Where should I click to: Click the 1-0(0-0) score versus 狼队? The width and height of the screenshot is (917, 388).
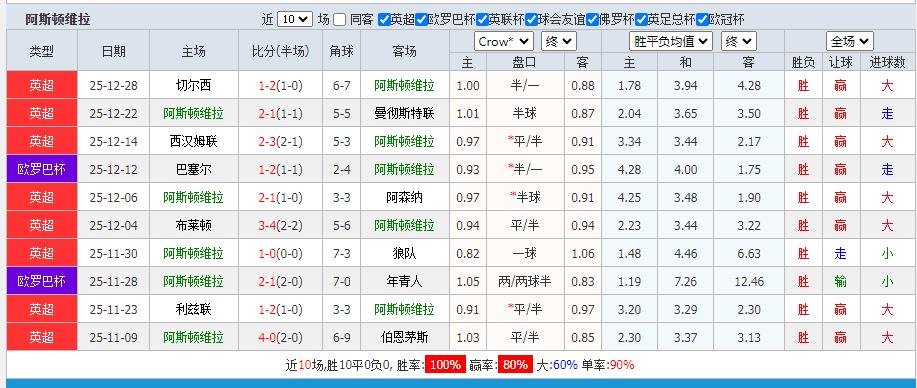click(281, 253)
